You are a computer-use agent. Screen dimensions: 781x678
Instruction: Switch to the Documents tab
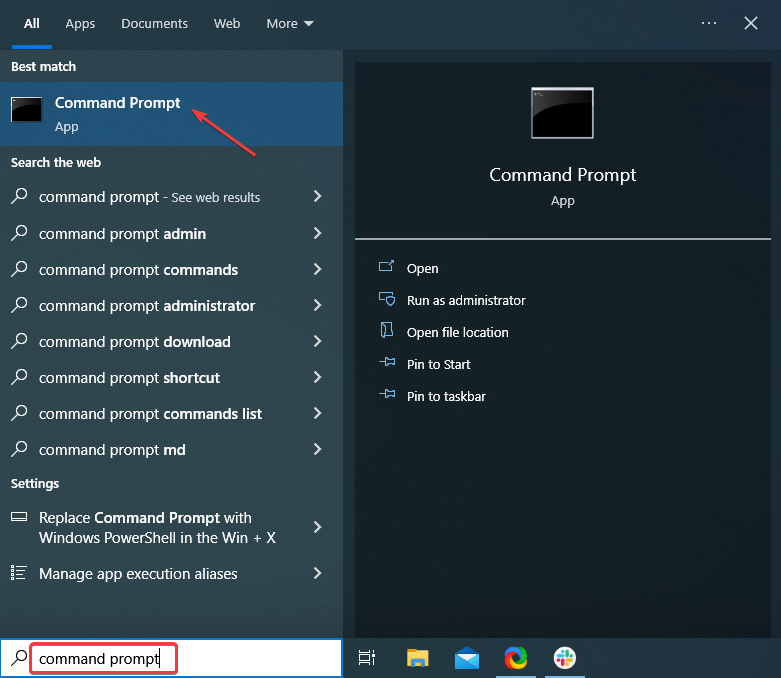tap(154, 23)
